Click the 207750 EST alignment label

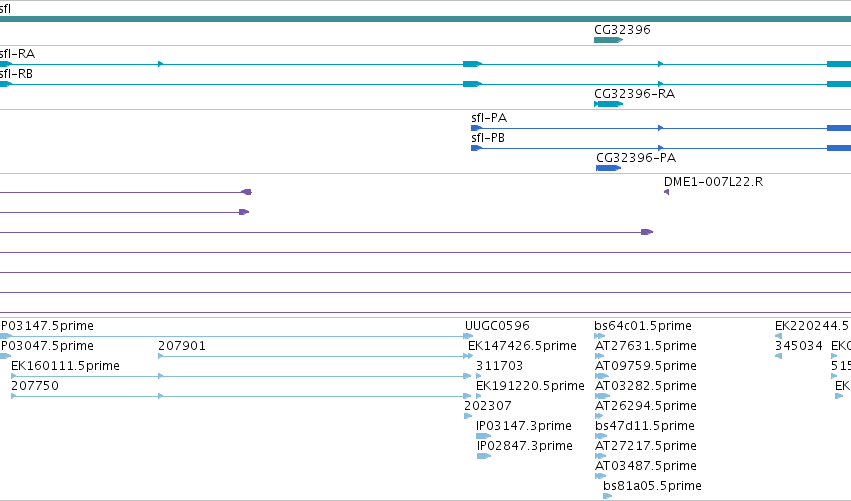pyautogui.click(x=35, y=386)
